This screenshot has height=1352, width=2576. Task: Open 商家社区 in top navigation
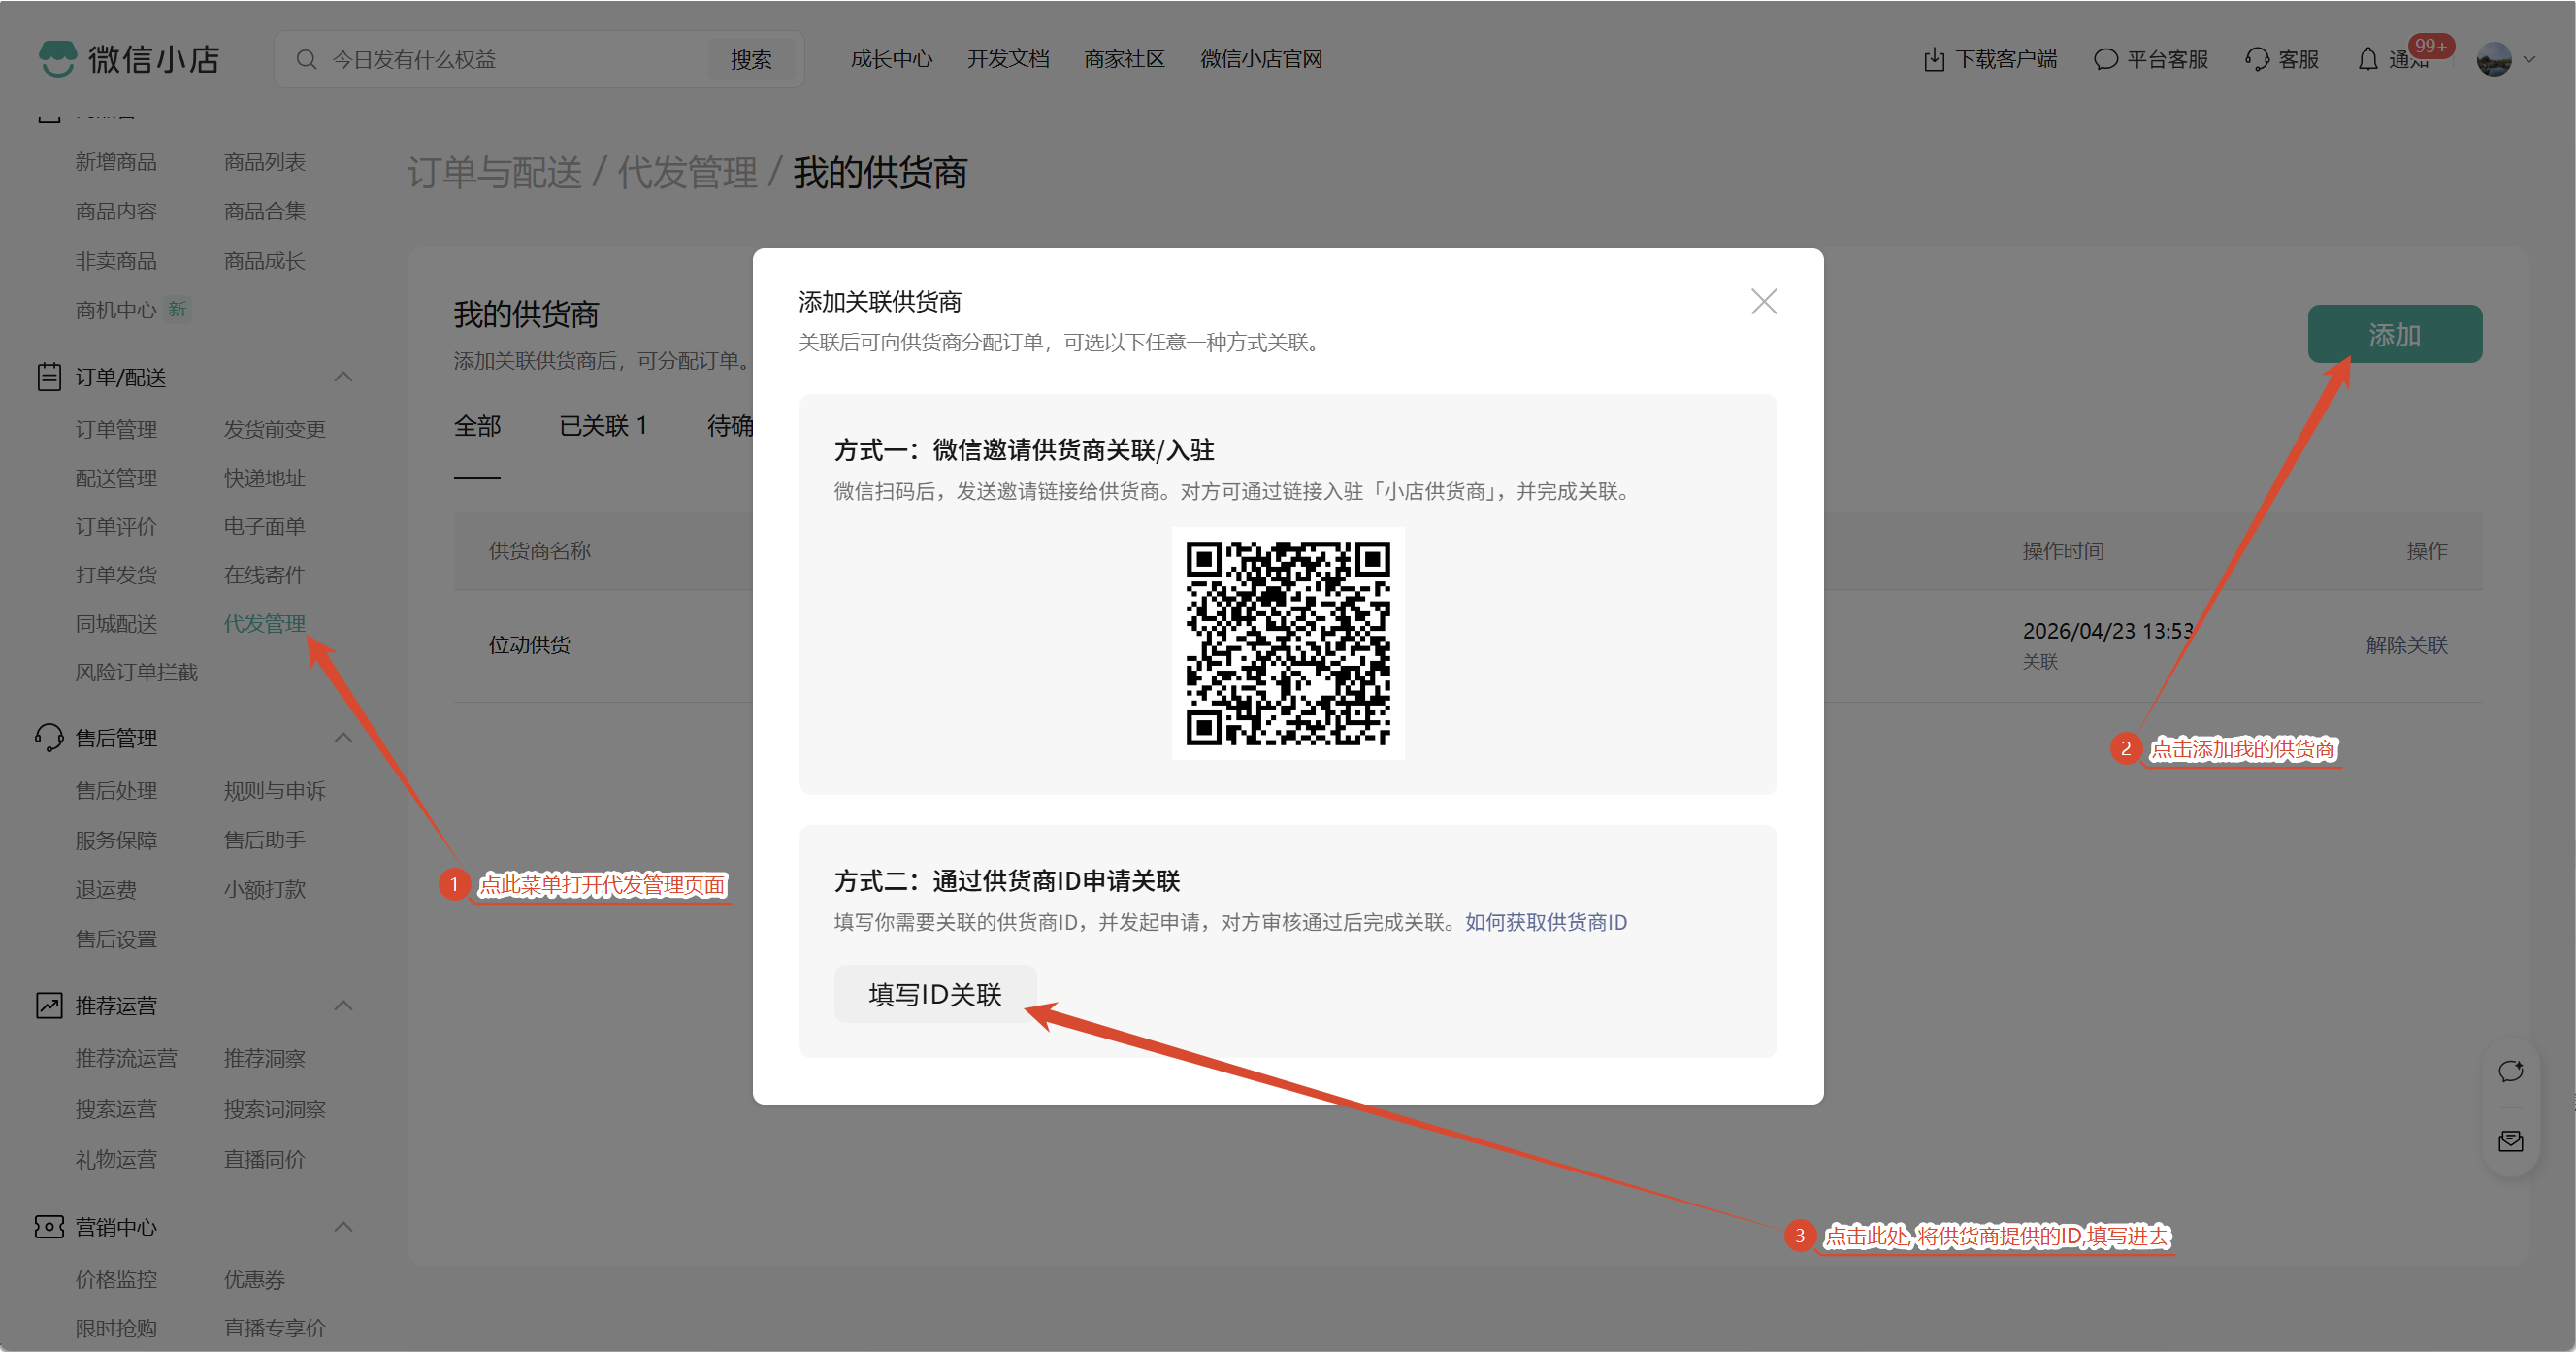1125,60
